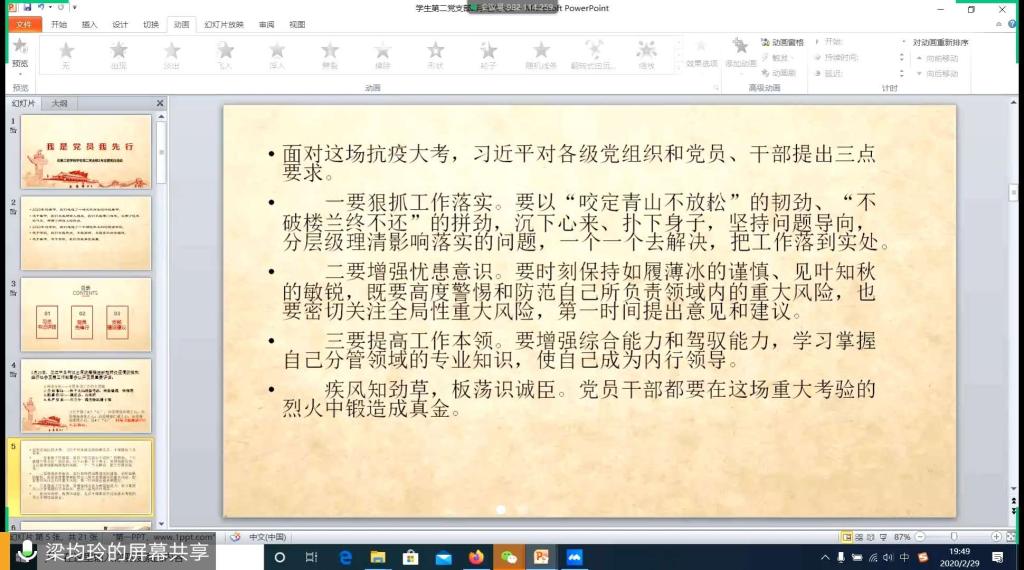Click the zoom slider in the status bar
1024x570 pixels.
pyautogui.click(x=953, y=537)
